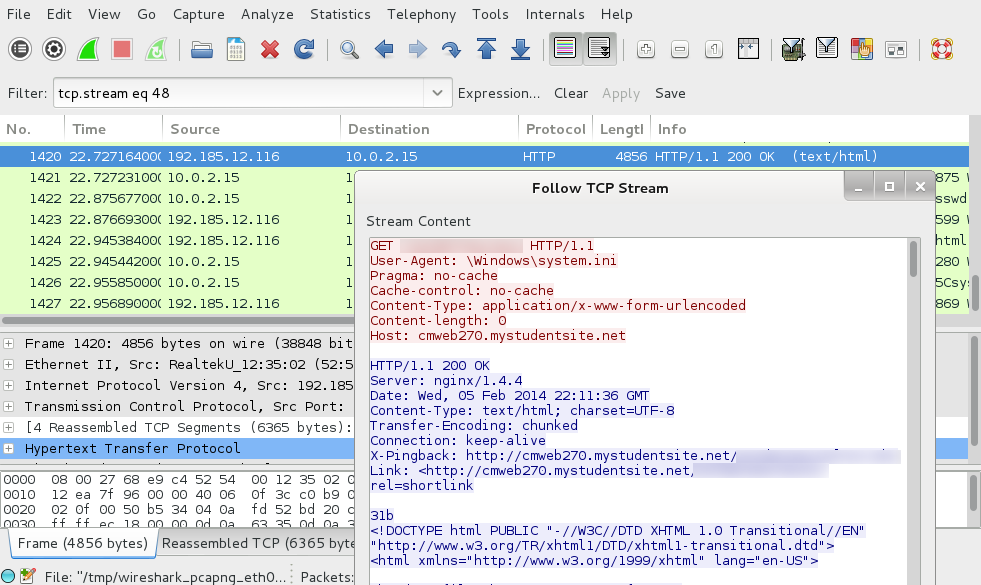Image resolution: width=981 pixels, height=585 pixels.
Task: Stop the running capture (red square)
Action: tap(122, 49)
